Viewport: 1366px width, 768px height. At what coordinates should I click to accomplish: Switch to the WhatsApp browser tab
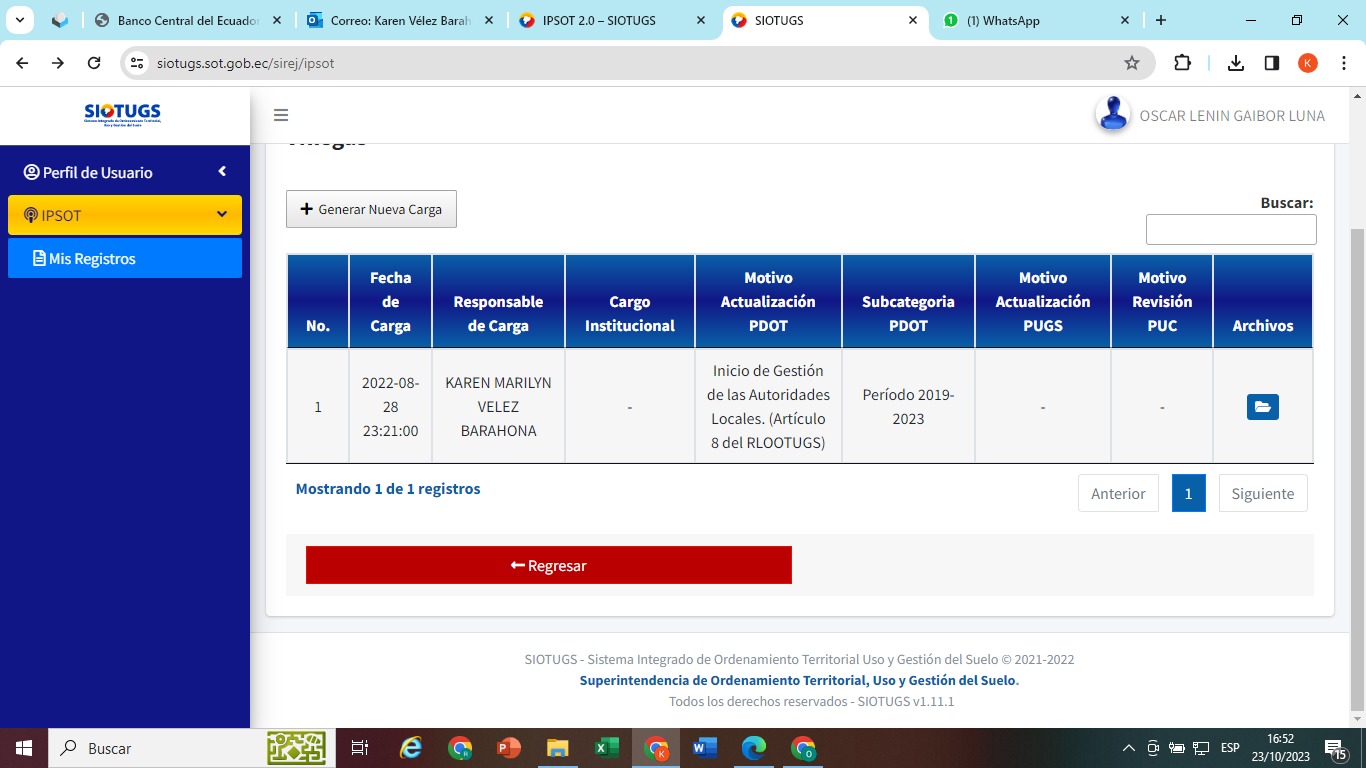[1030, 20]
